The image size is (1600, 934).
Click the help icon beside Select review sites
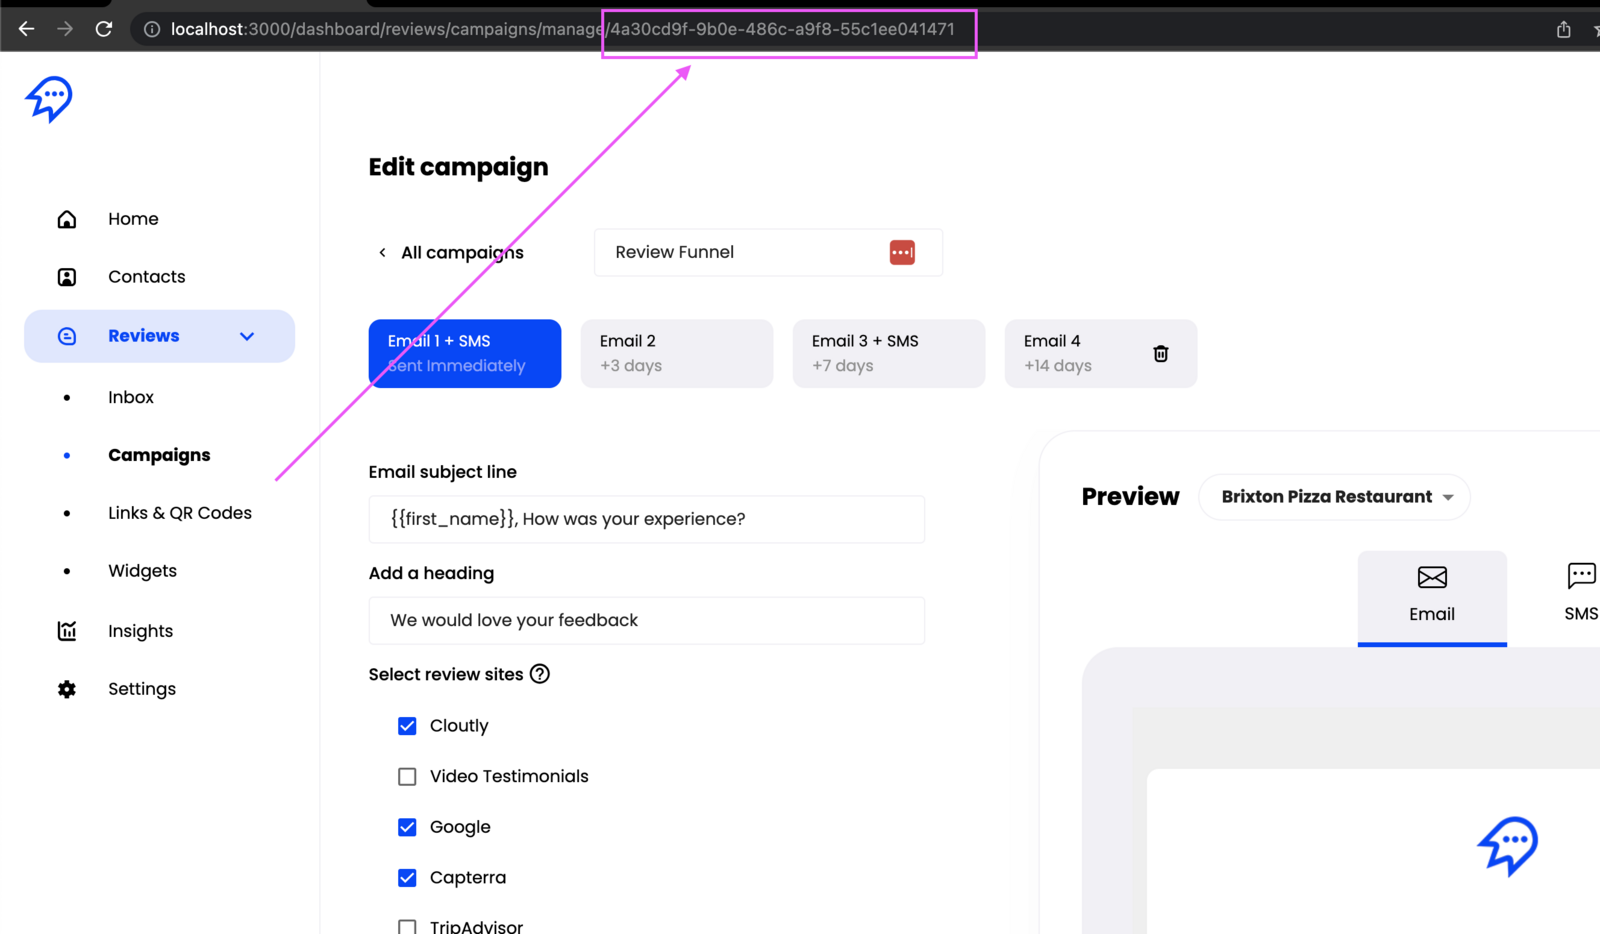coord(540,674)
